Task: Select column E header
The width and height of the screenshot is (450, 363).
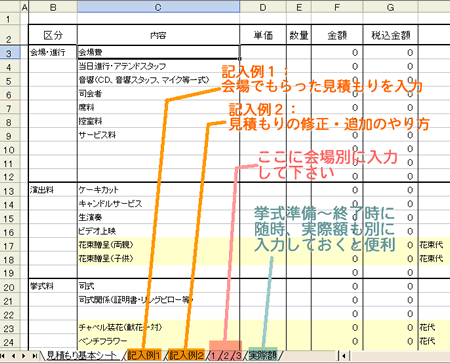Action: [299, 7]
